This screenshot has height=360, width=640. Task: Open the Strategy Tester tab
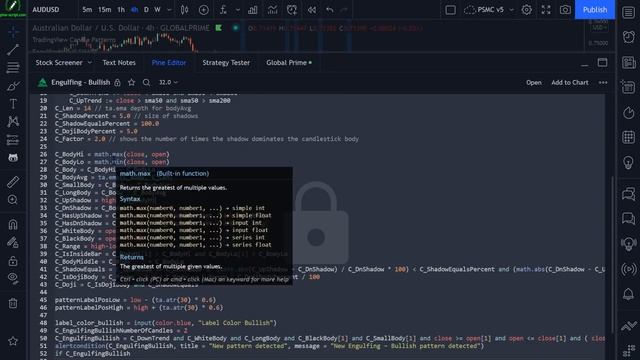click(x=226, y=62)
